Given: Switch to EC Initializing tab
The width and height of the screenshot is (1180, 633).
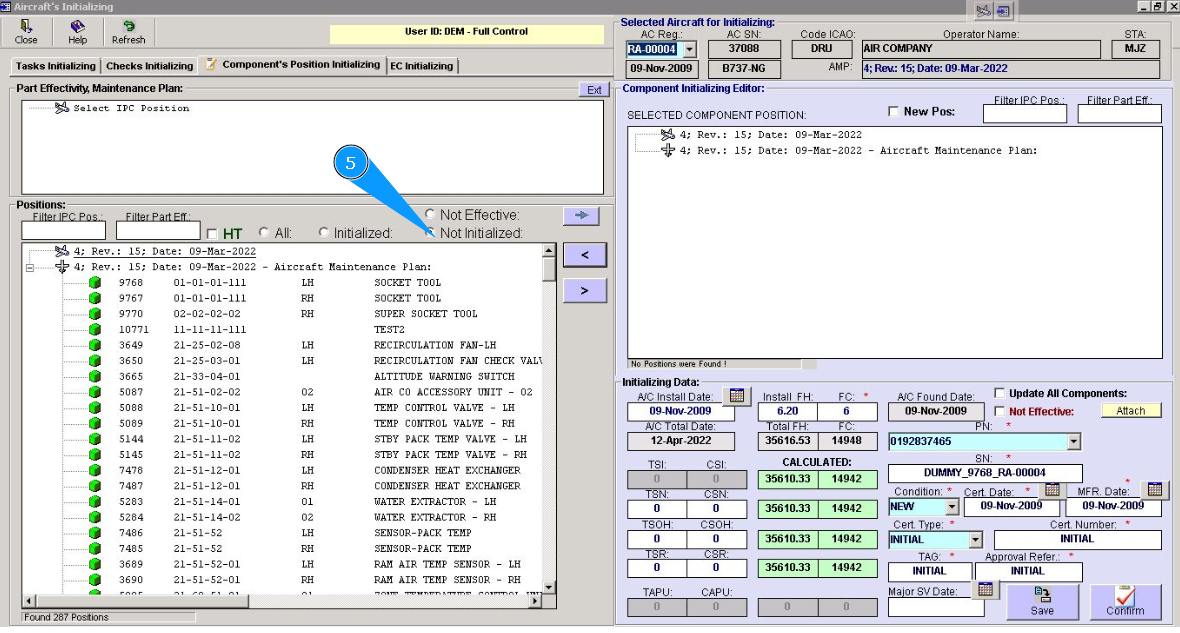Looking at the screenshot, I should pos(421,66).
